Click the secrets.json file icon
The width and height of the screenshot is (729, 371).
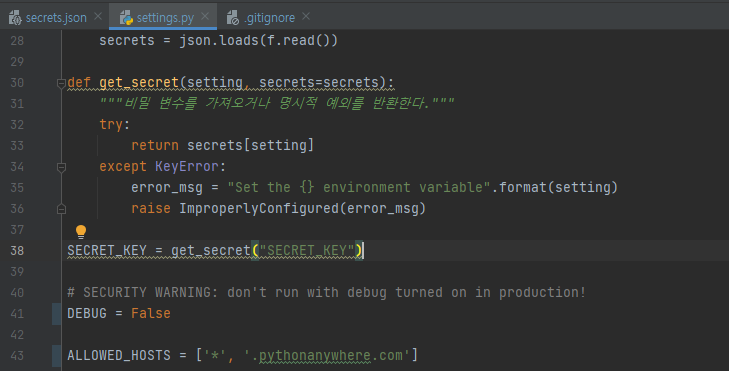coord(15,18)
